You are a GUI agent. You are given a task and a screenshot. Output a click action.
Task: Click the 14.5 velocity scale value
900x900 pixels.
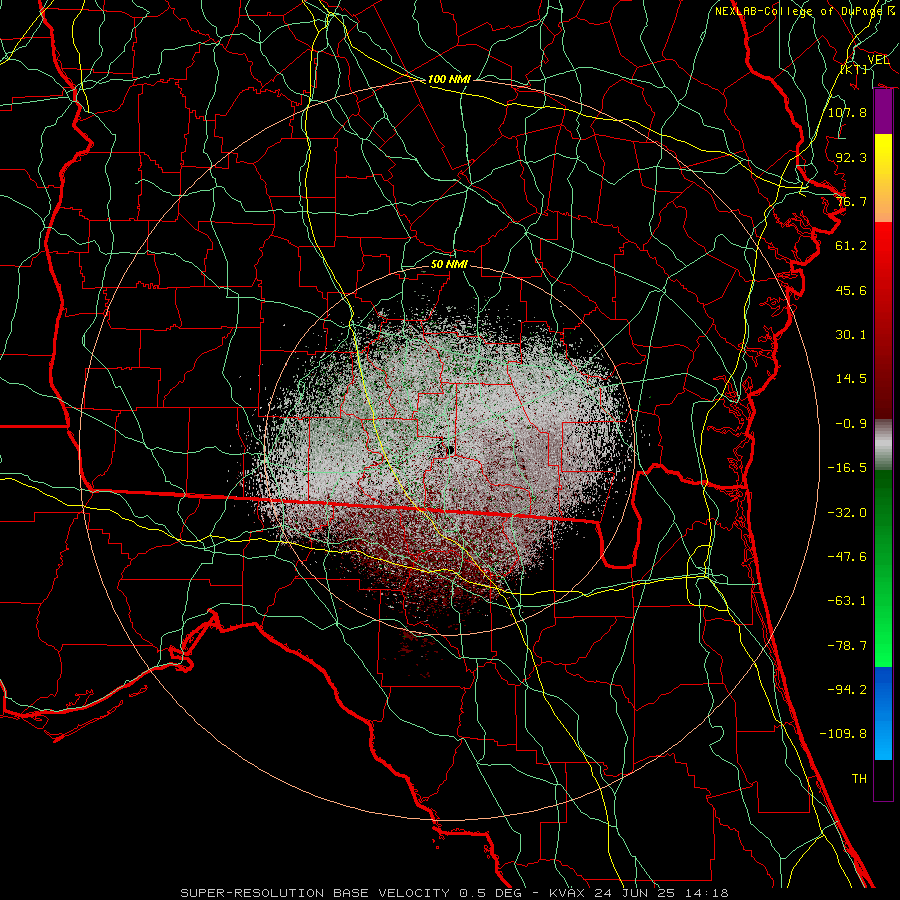(851, 379)
